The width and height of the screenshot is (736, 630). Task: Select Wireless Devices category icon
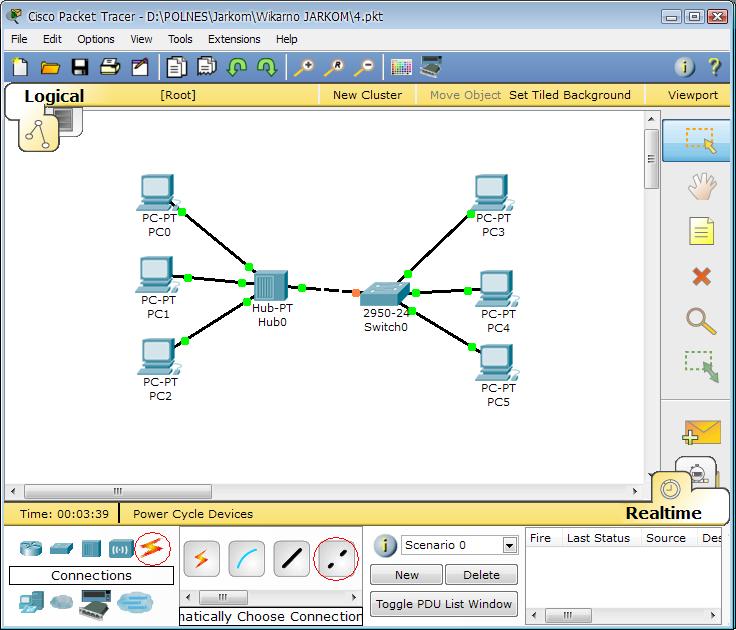tap(121, 549)
